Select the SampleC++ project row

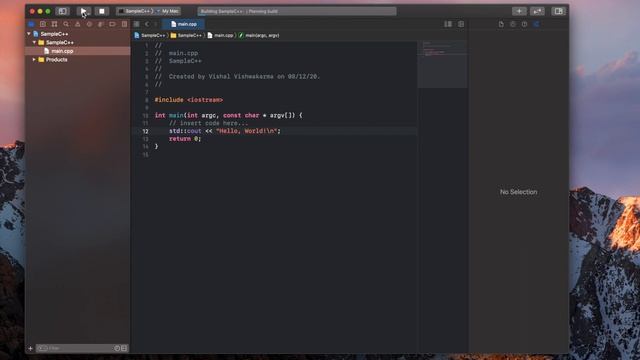pyautogui.click(x=78, y=34)
